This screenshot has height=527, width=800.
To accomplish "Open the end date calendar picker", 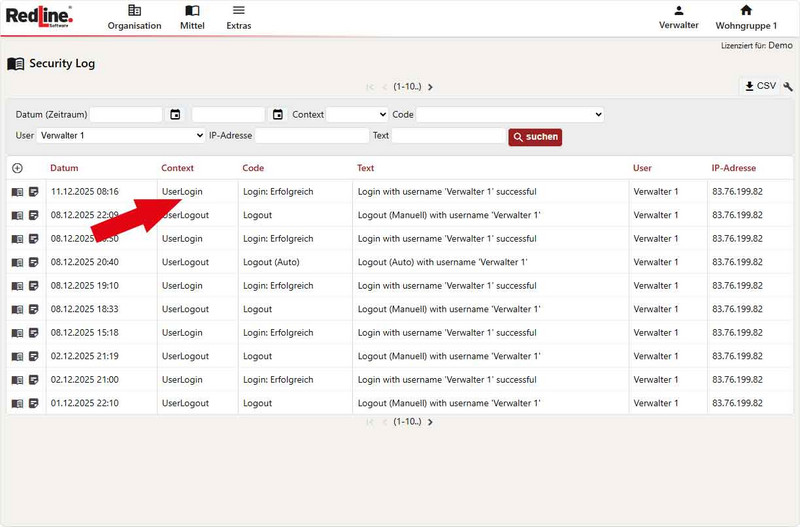I will pos(278,115).
